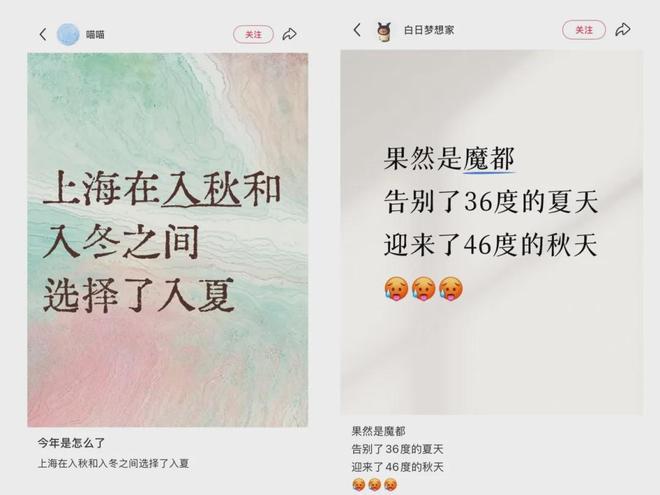Select caption line 迎来了46度的秋天 below image
The image size is (660, 495).
coord(397,467)
